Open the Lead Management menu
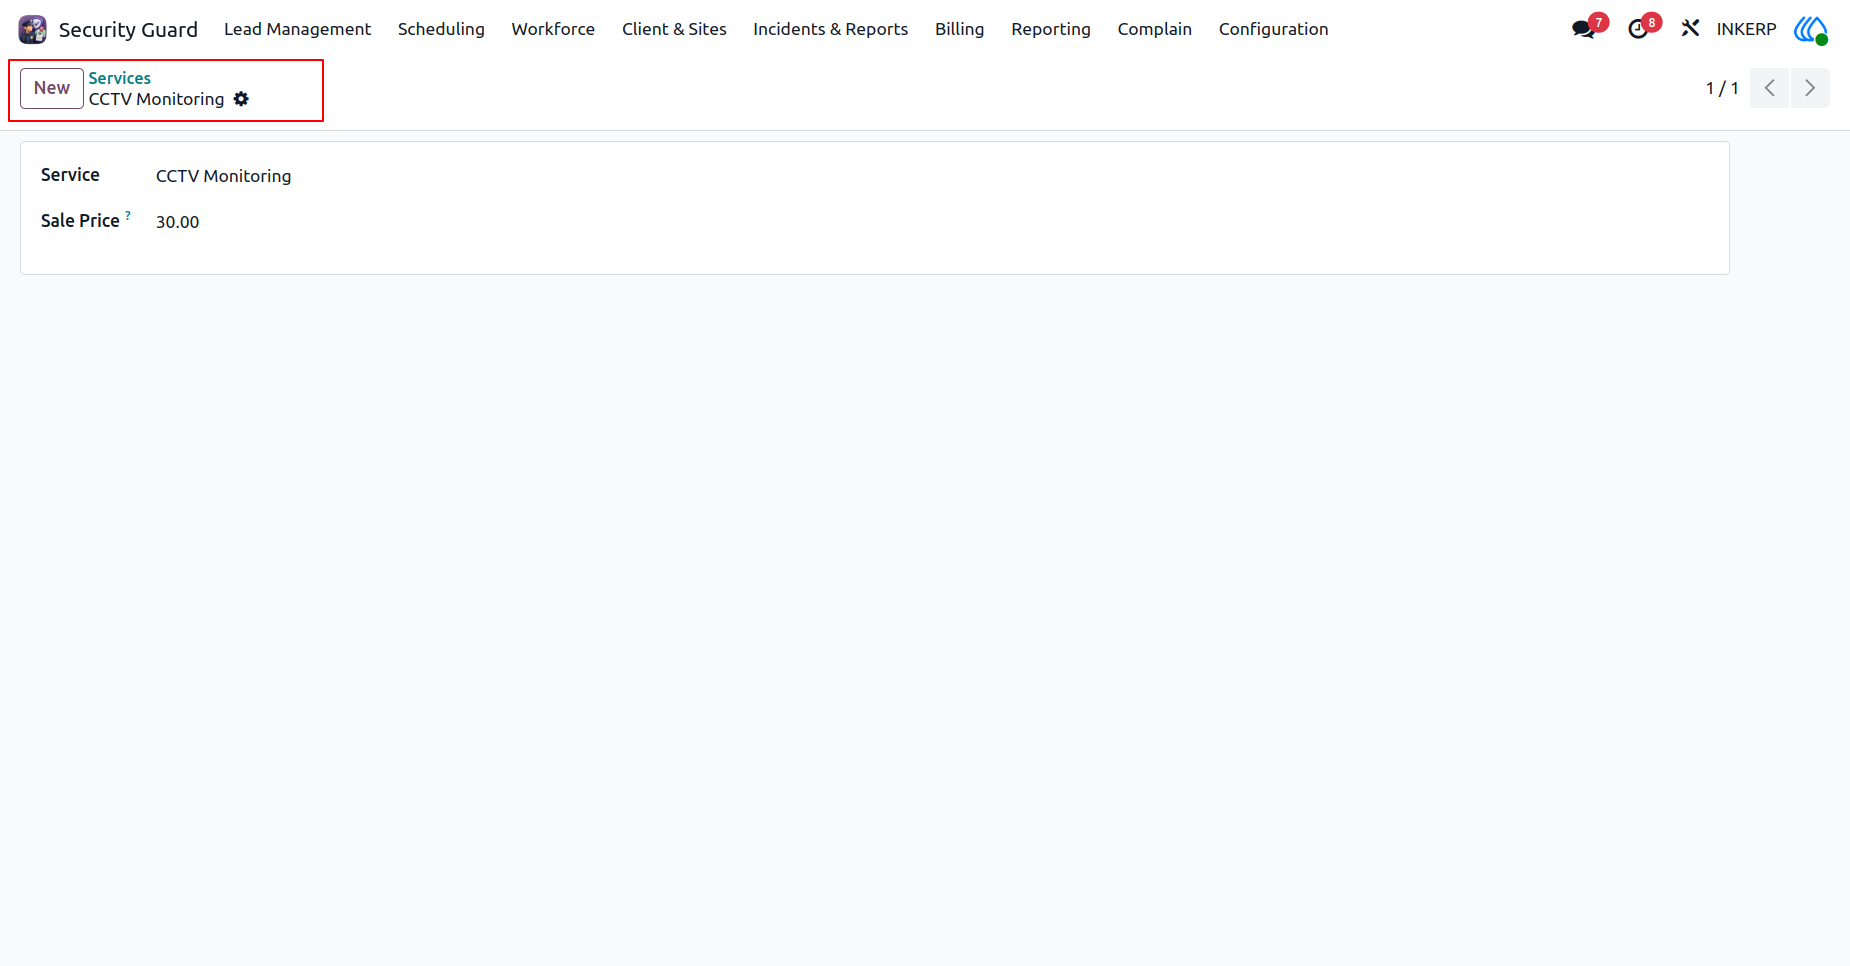Screen dimensions: 1850x966 [x=297, y=29]
